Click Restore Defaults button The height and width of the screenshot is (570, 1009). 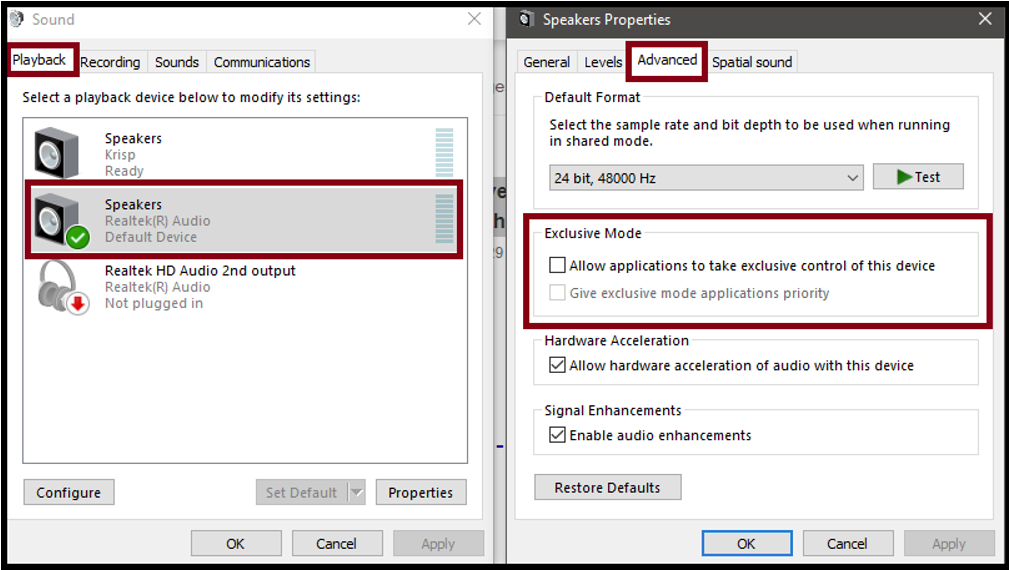click(x=607, y=487)
